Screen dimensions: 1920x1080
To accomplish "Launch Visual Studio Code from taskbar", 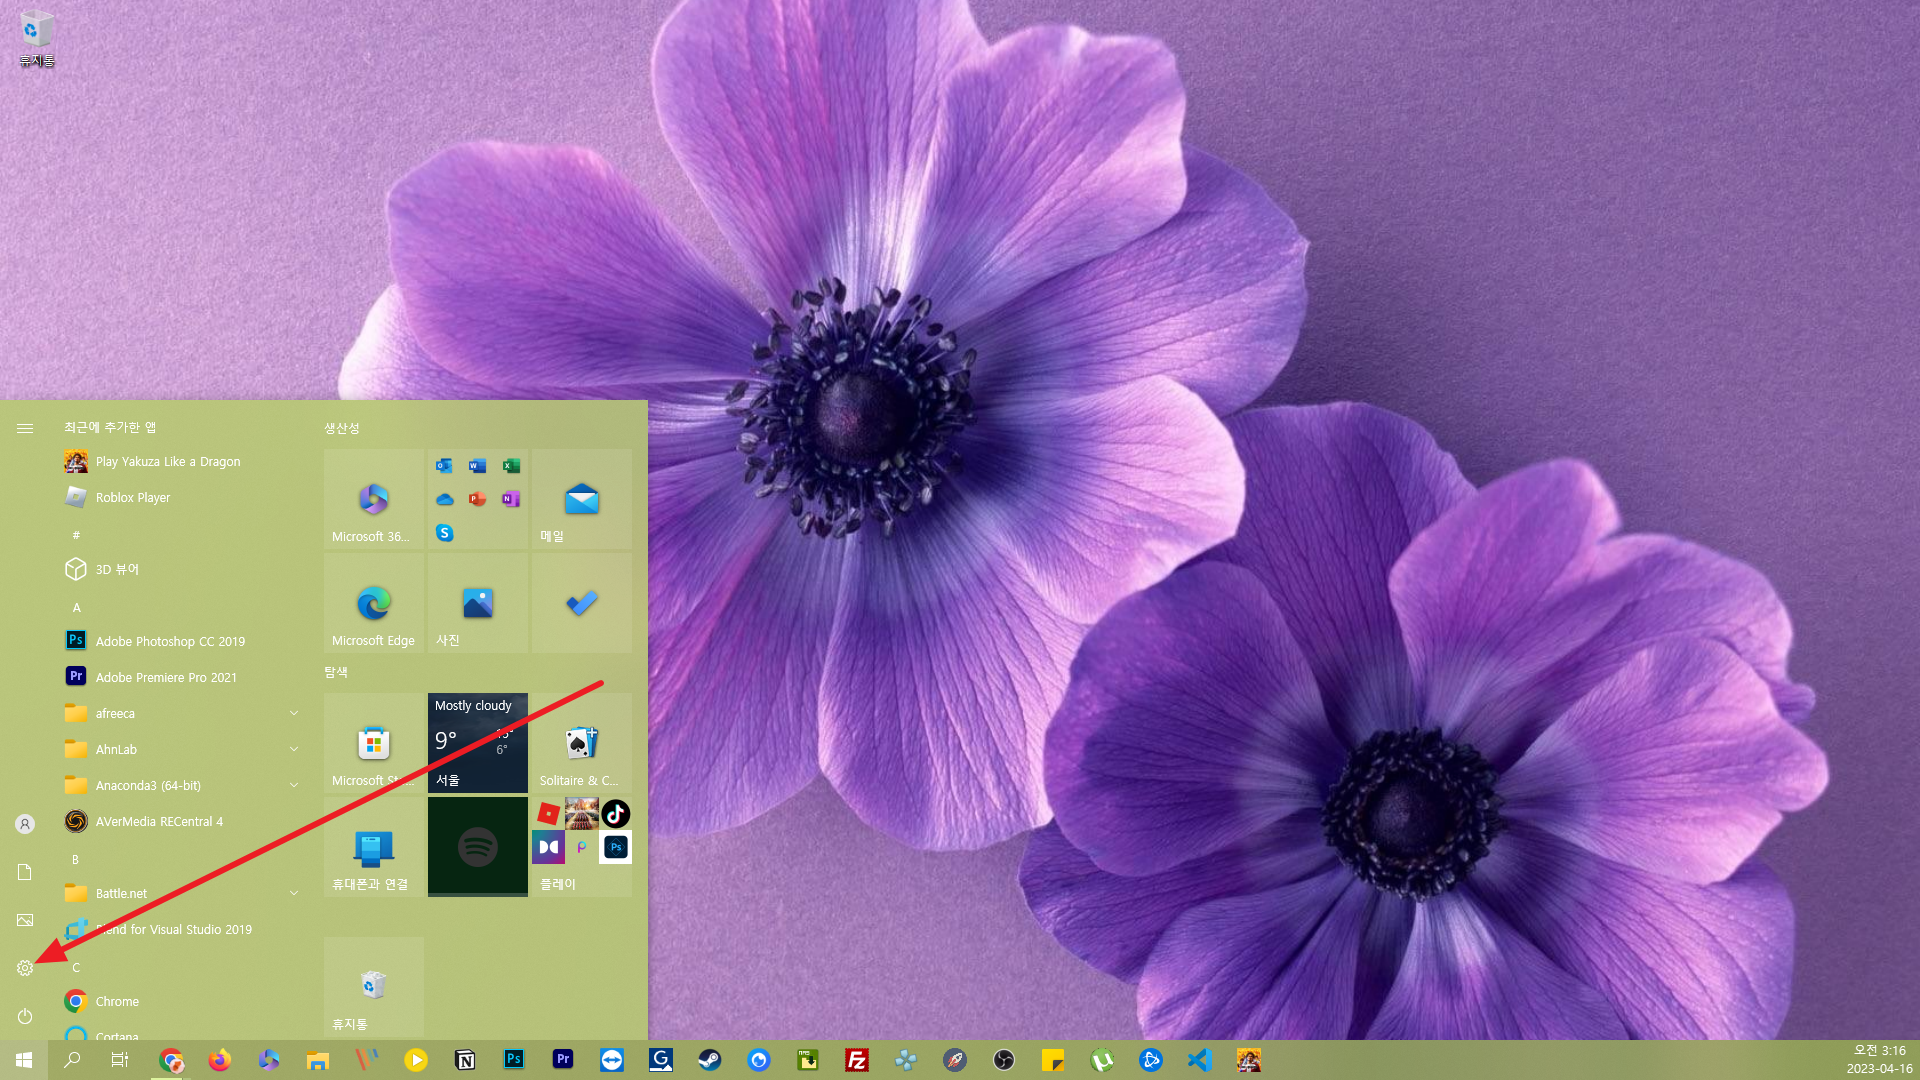I will click(1200, 1060).
